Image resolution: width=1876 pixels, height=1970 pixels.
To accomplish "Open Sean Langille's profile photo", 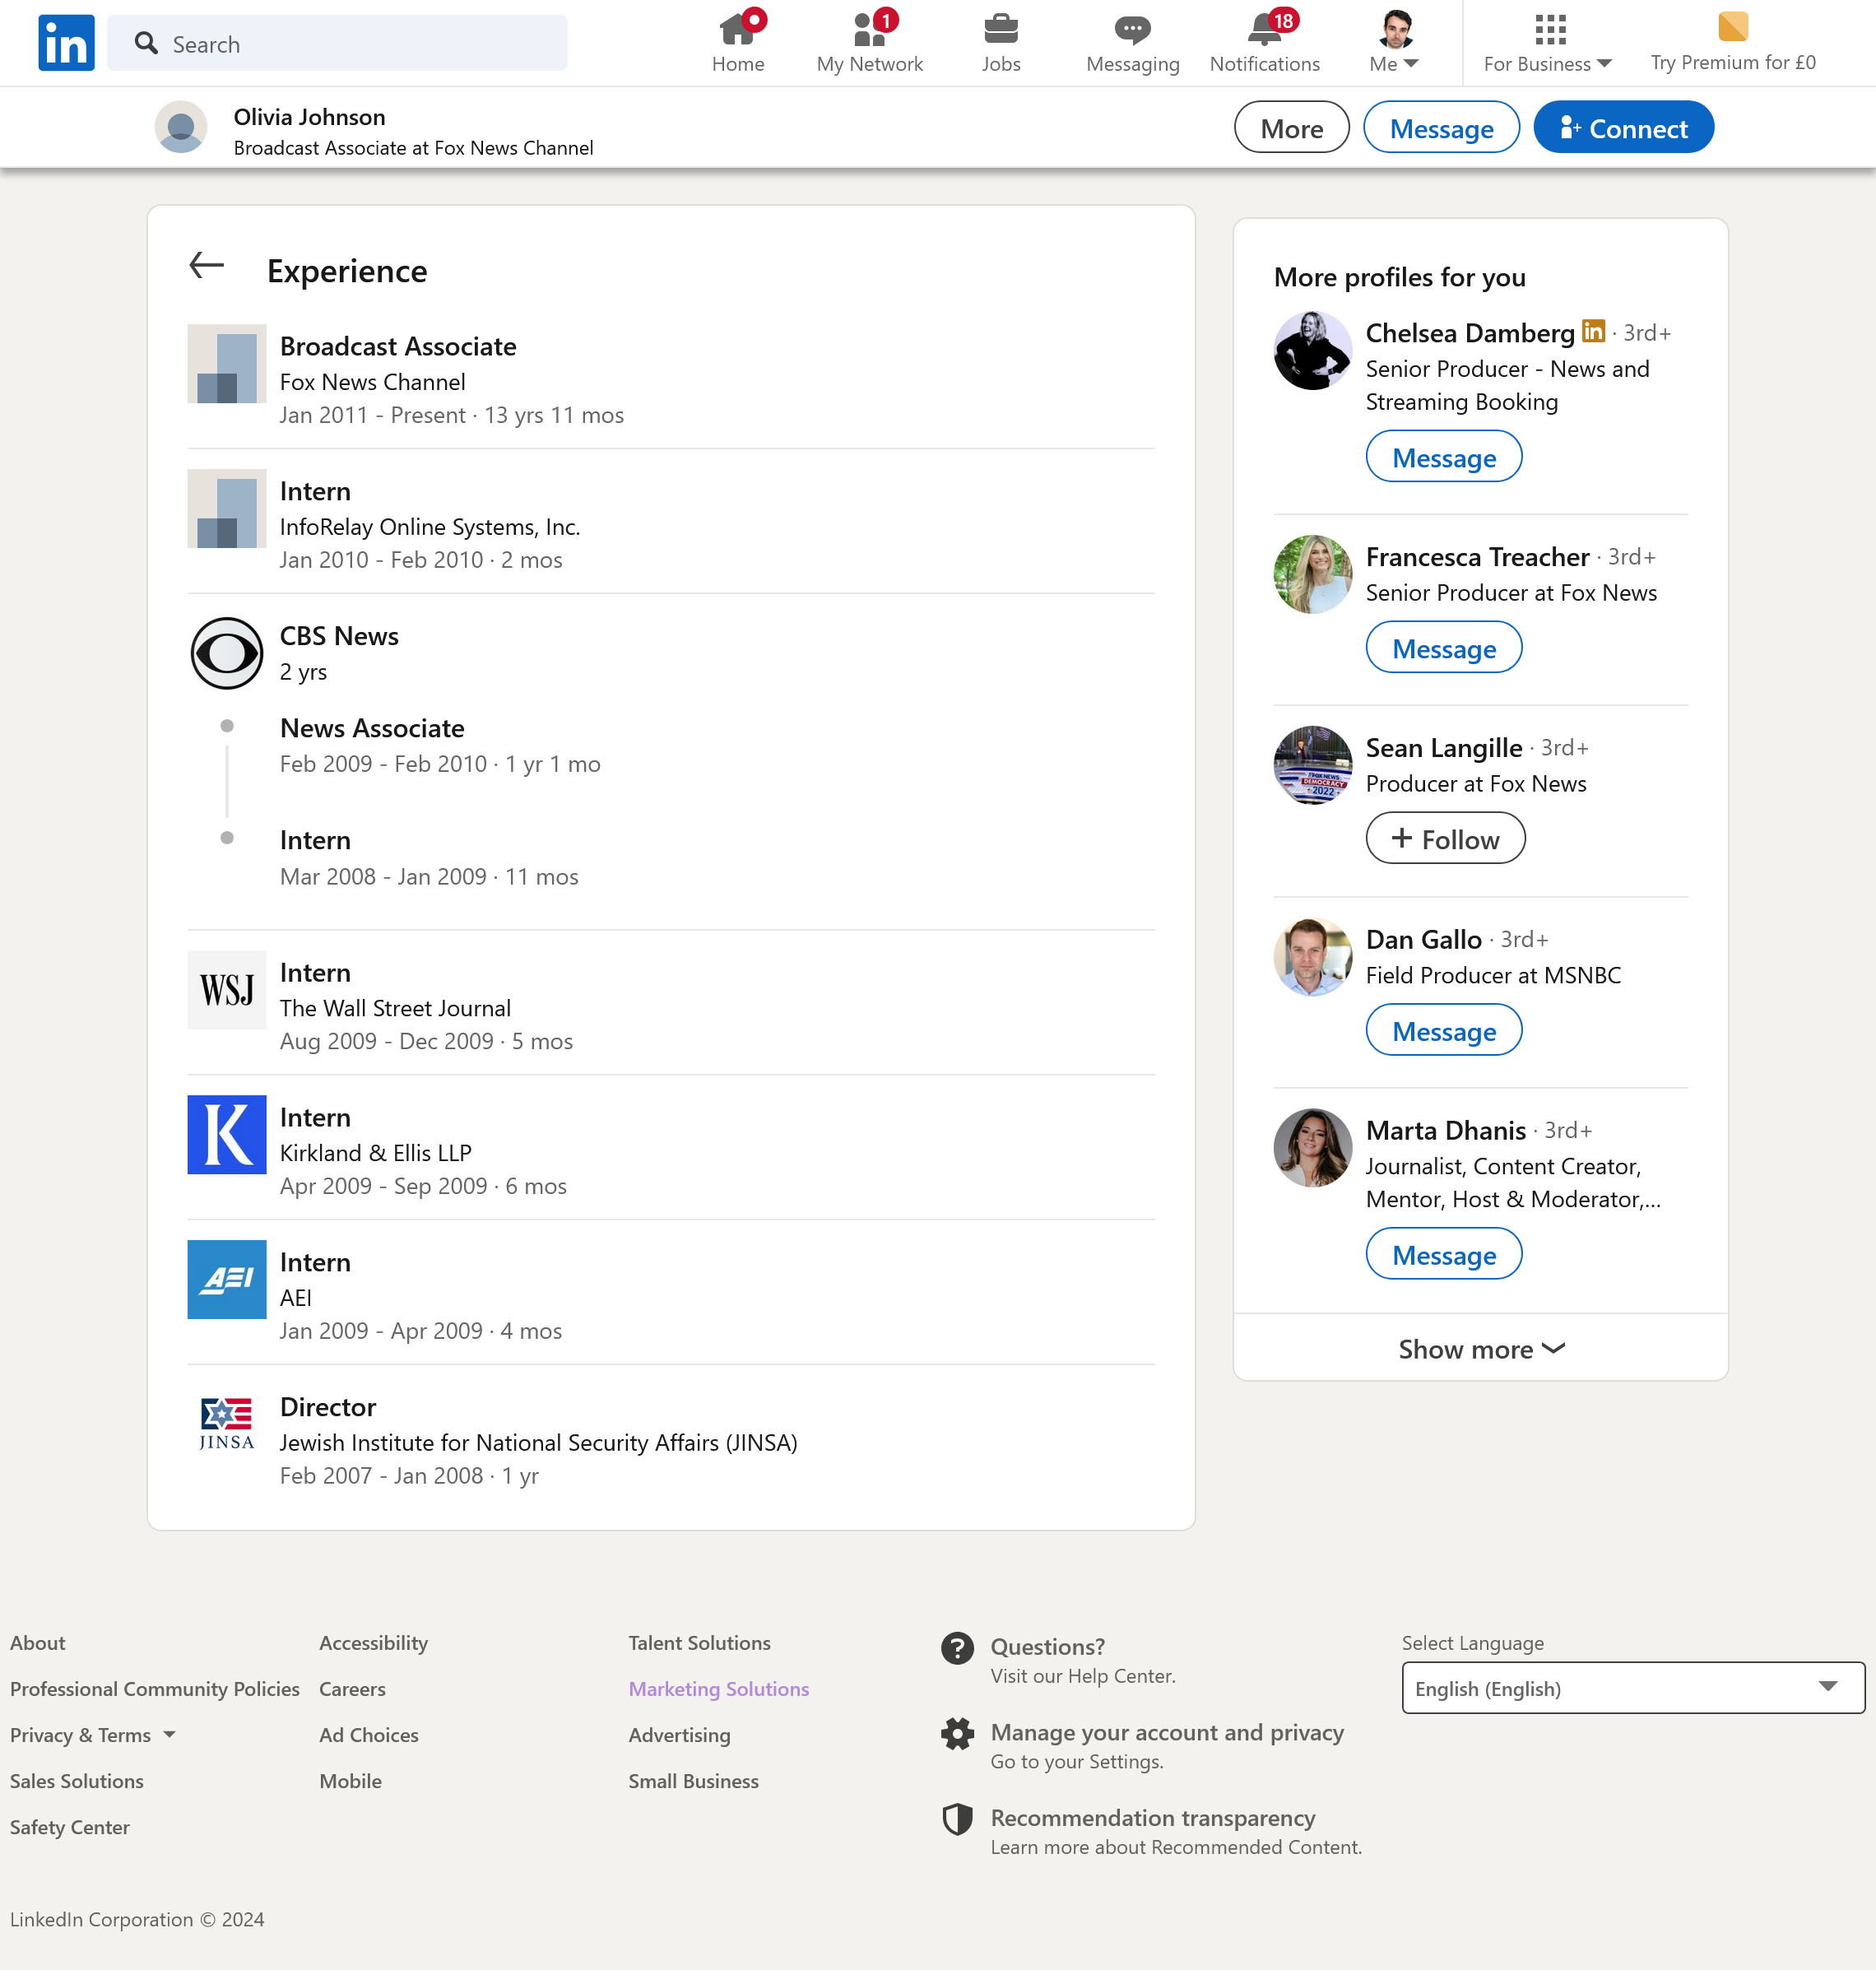I will click(x=1313, y=765).
